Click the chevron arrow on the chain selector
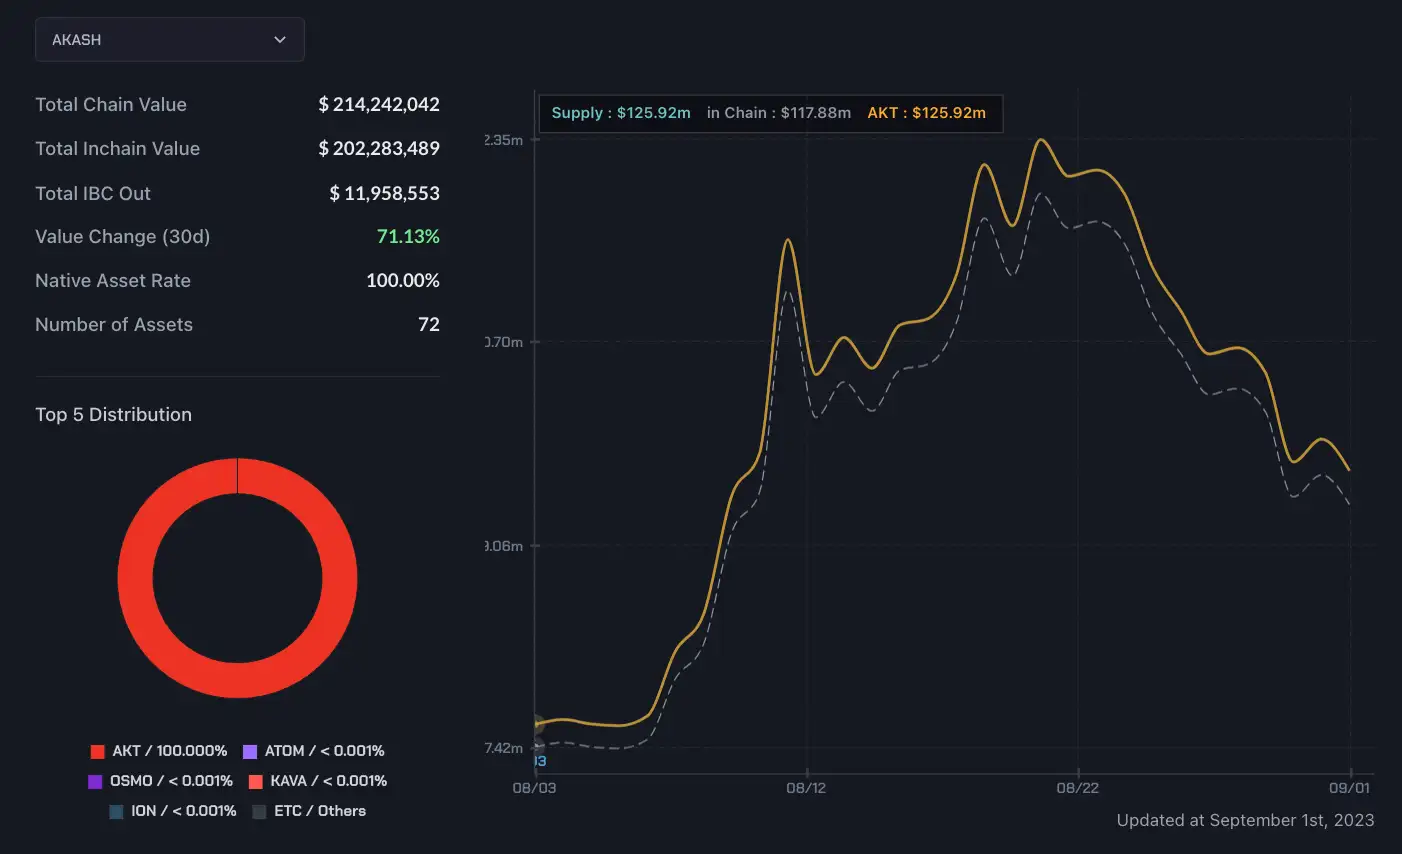 280,39
